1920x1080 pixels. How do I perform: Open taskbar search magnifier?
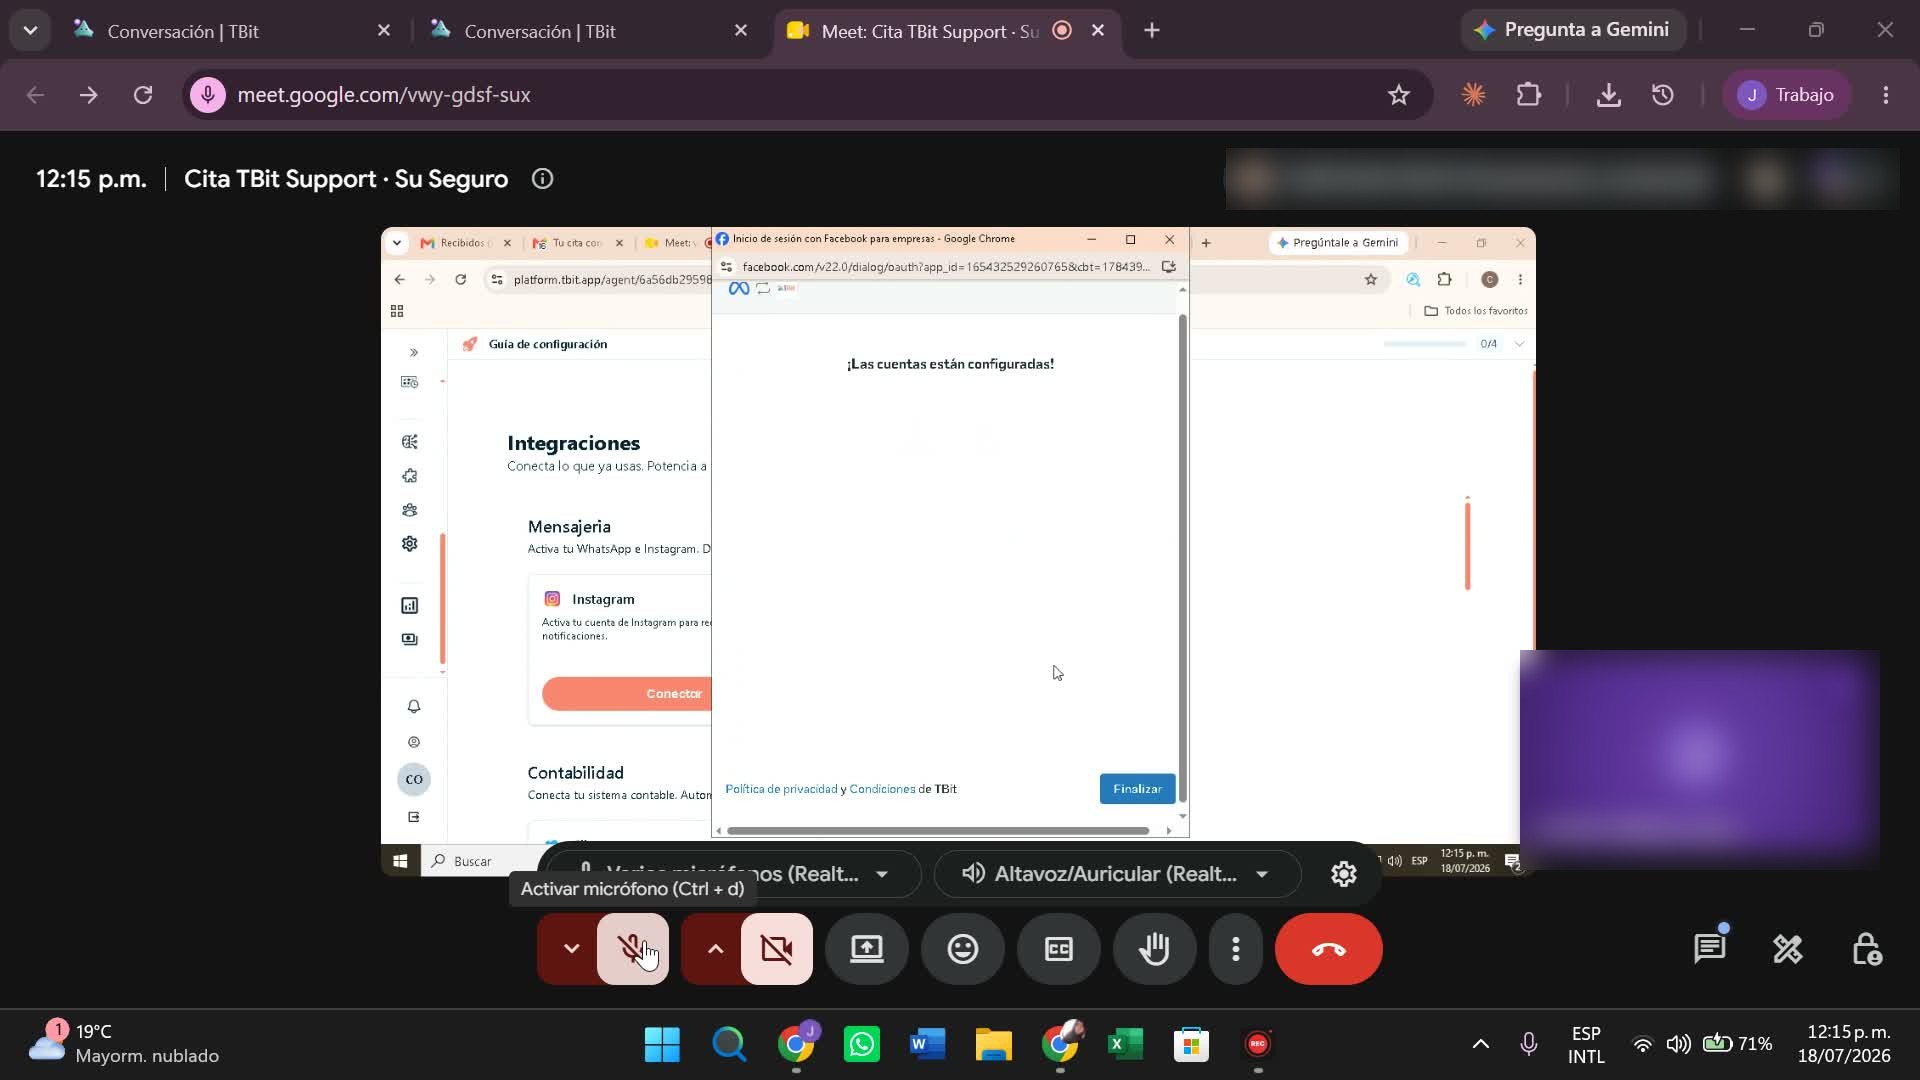pyautogui.click(x=729, y=1045)
